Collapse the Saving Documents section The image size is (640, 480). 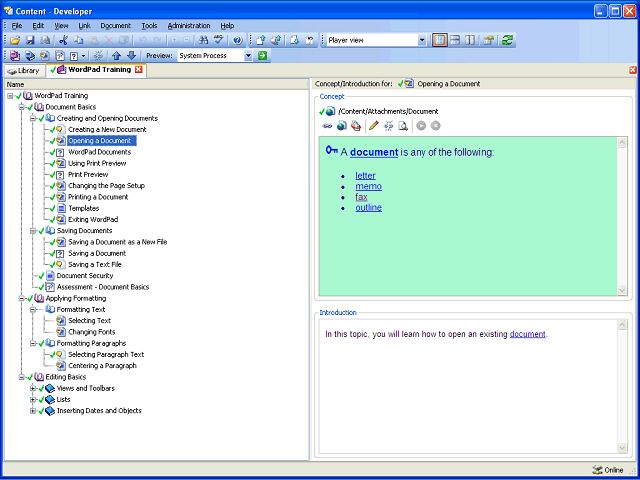[33, 231]
